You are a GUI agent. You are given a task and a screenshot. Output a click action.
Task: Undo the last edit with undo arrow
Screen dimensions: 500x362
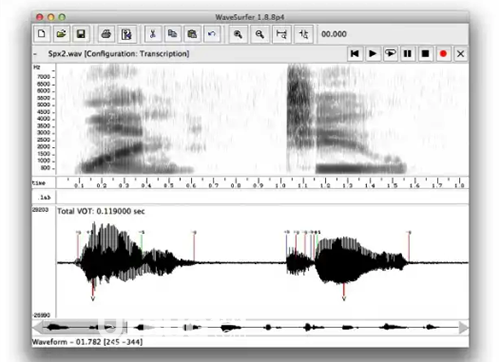[212, 34]
